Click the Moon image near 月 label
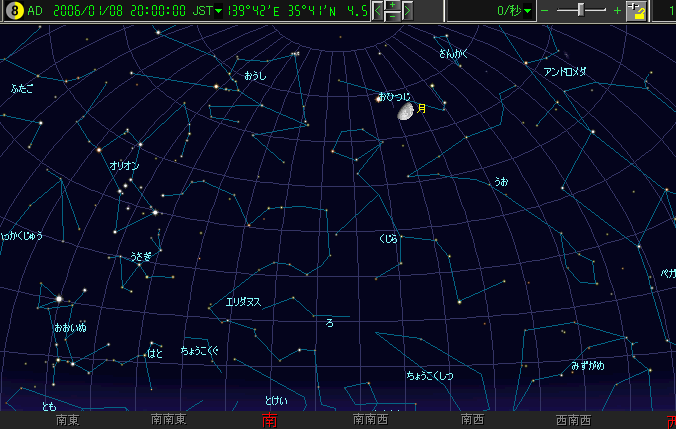This screenshot has height=429, width=676. (405, 112)
